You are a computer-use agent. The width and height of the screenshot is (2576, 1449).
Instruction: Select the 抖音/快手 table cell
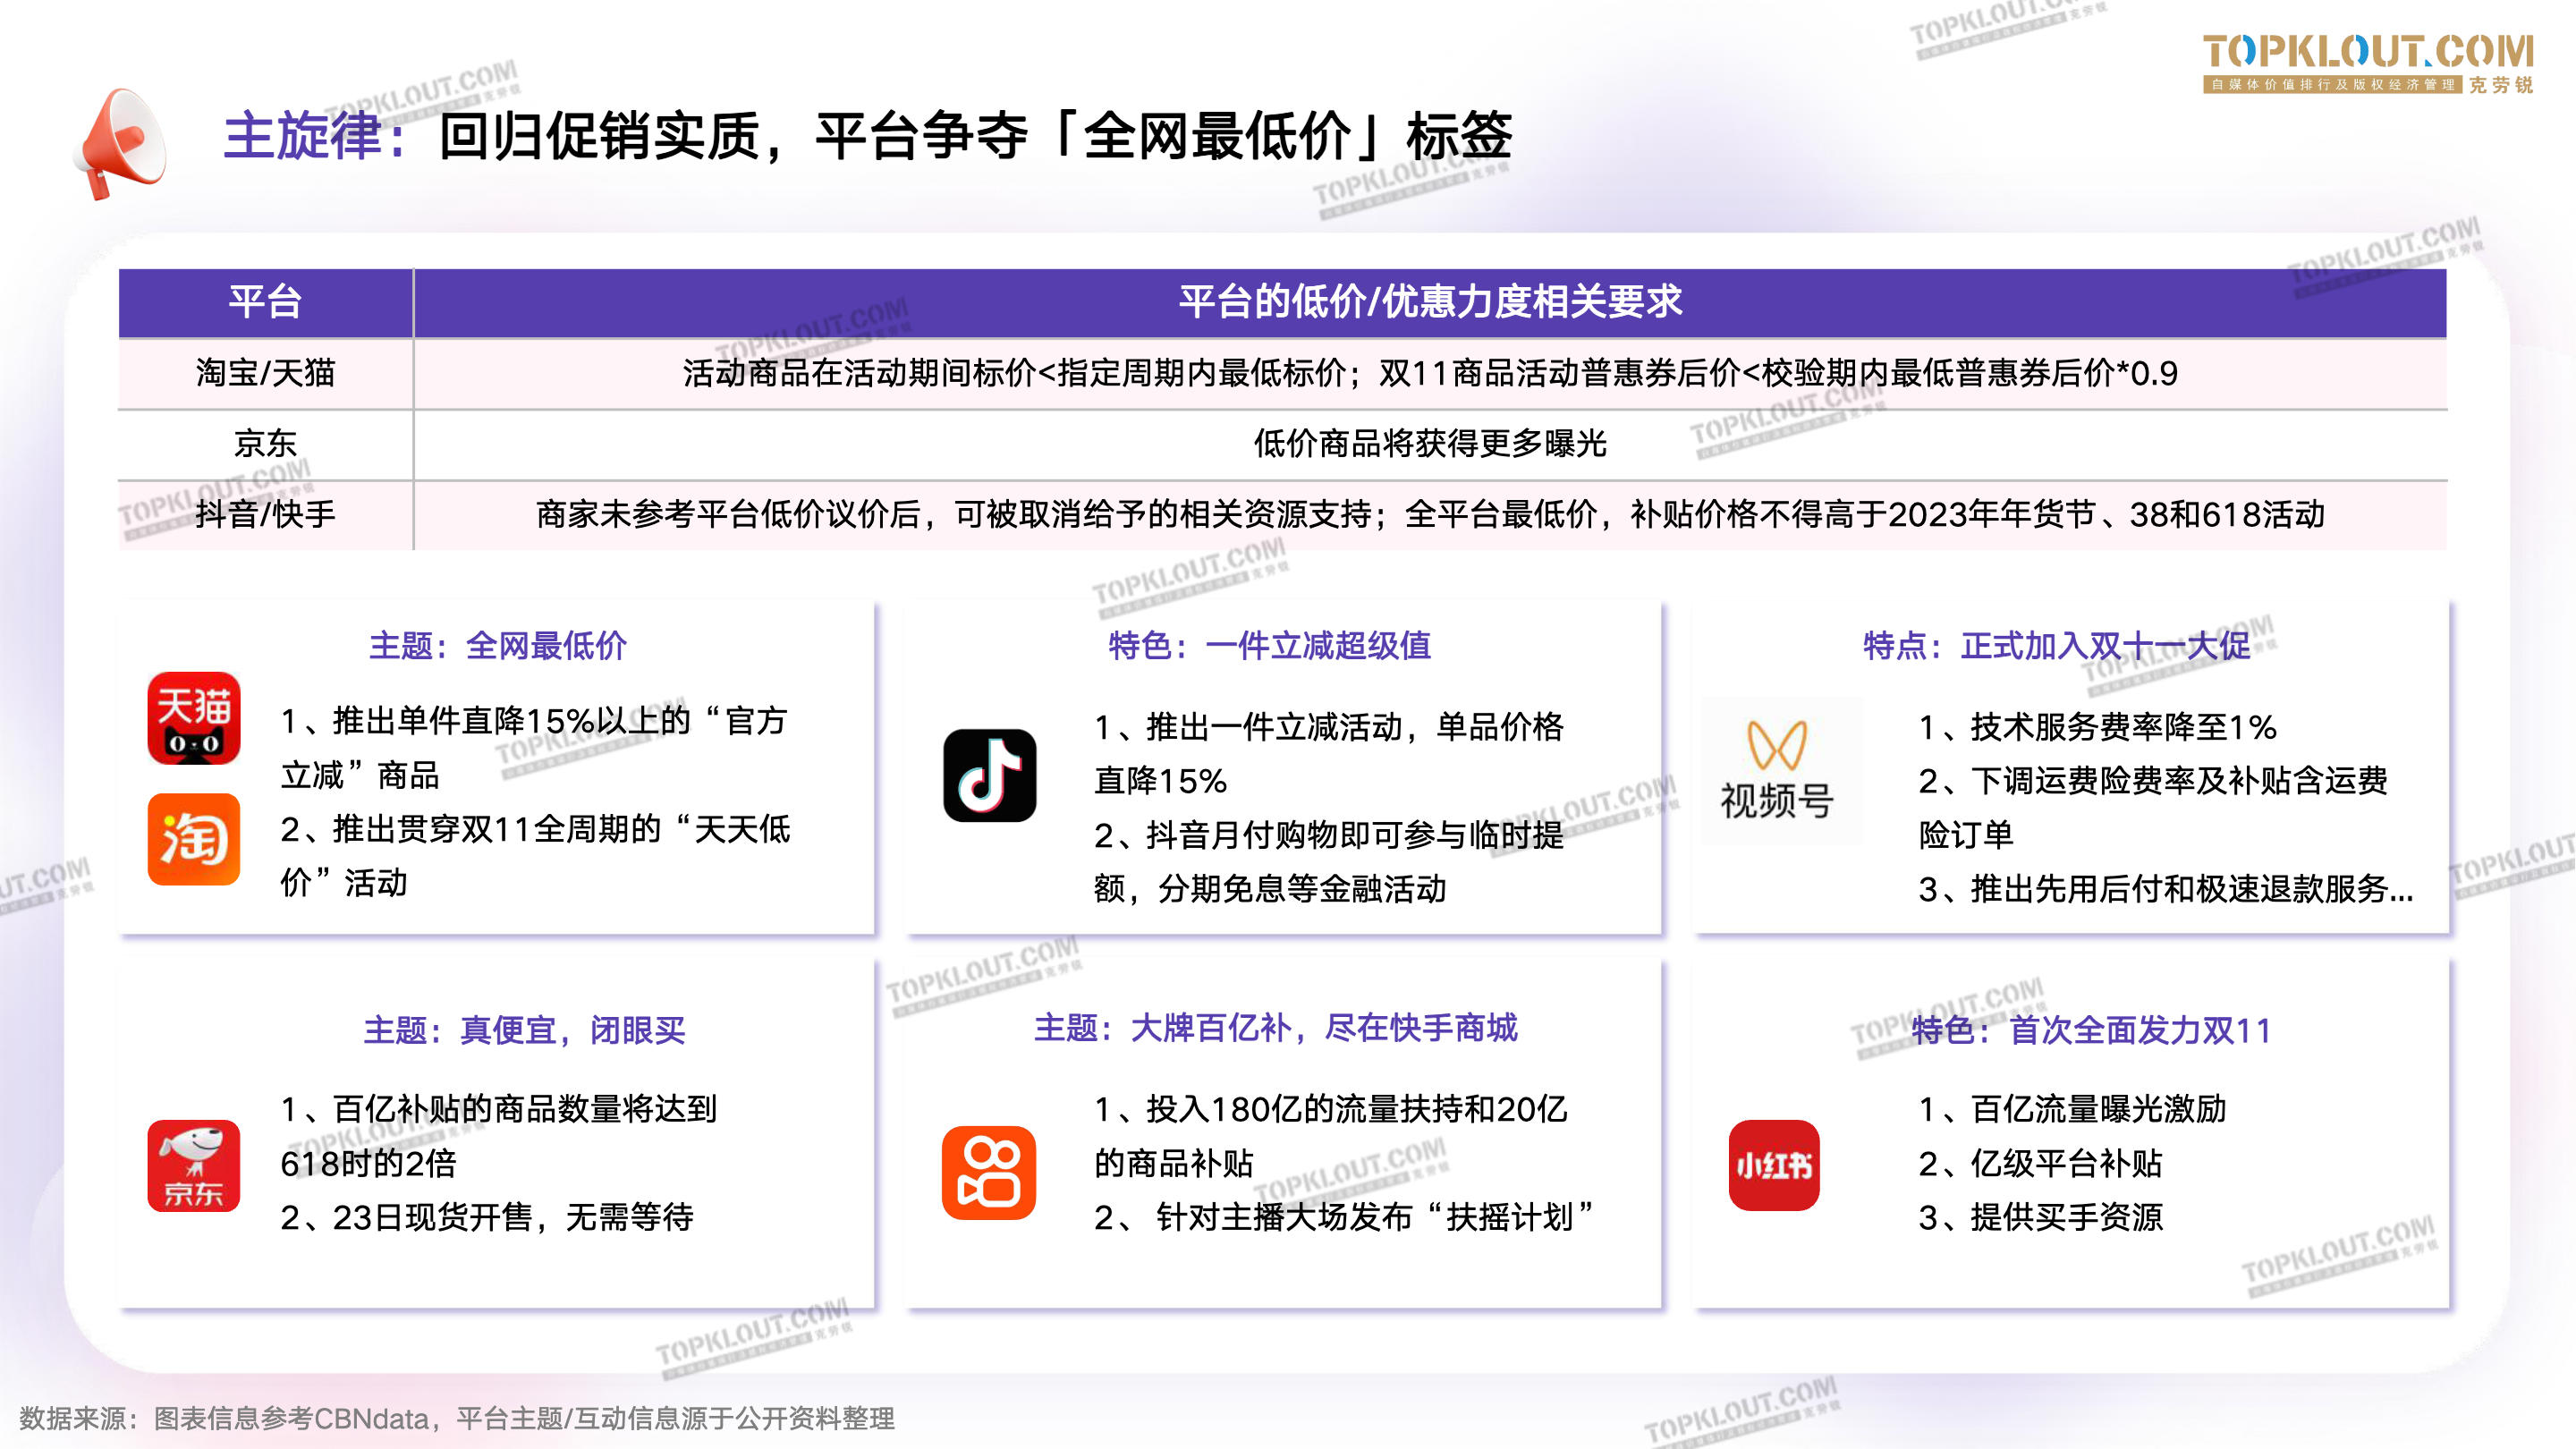click(265, 514)
